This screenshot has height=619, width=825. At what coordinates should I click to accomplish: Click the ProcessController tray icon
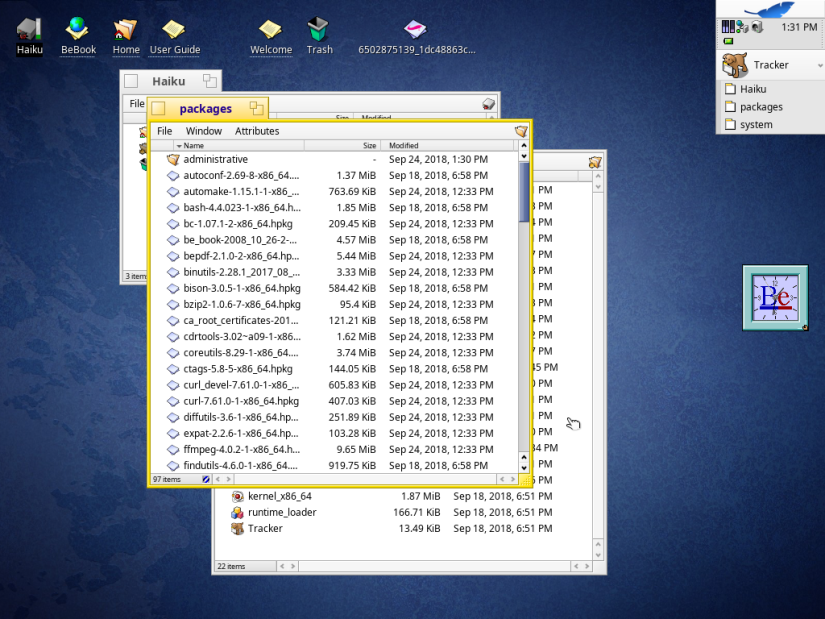pyautogui.click(x=728, y=27)
